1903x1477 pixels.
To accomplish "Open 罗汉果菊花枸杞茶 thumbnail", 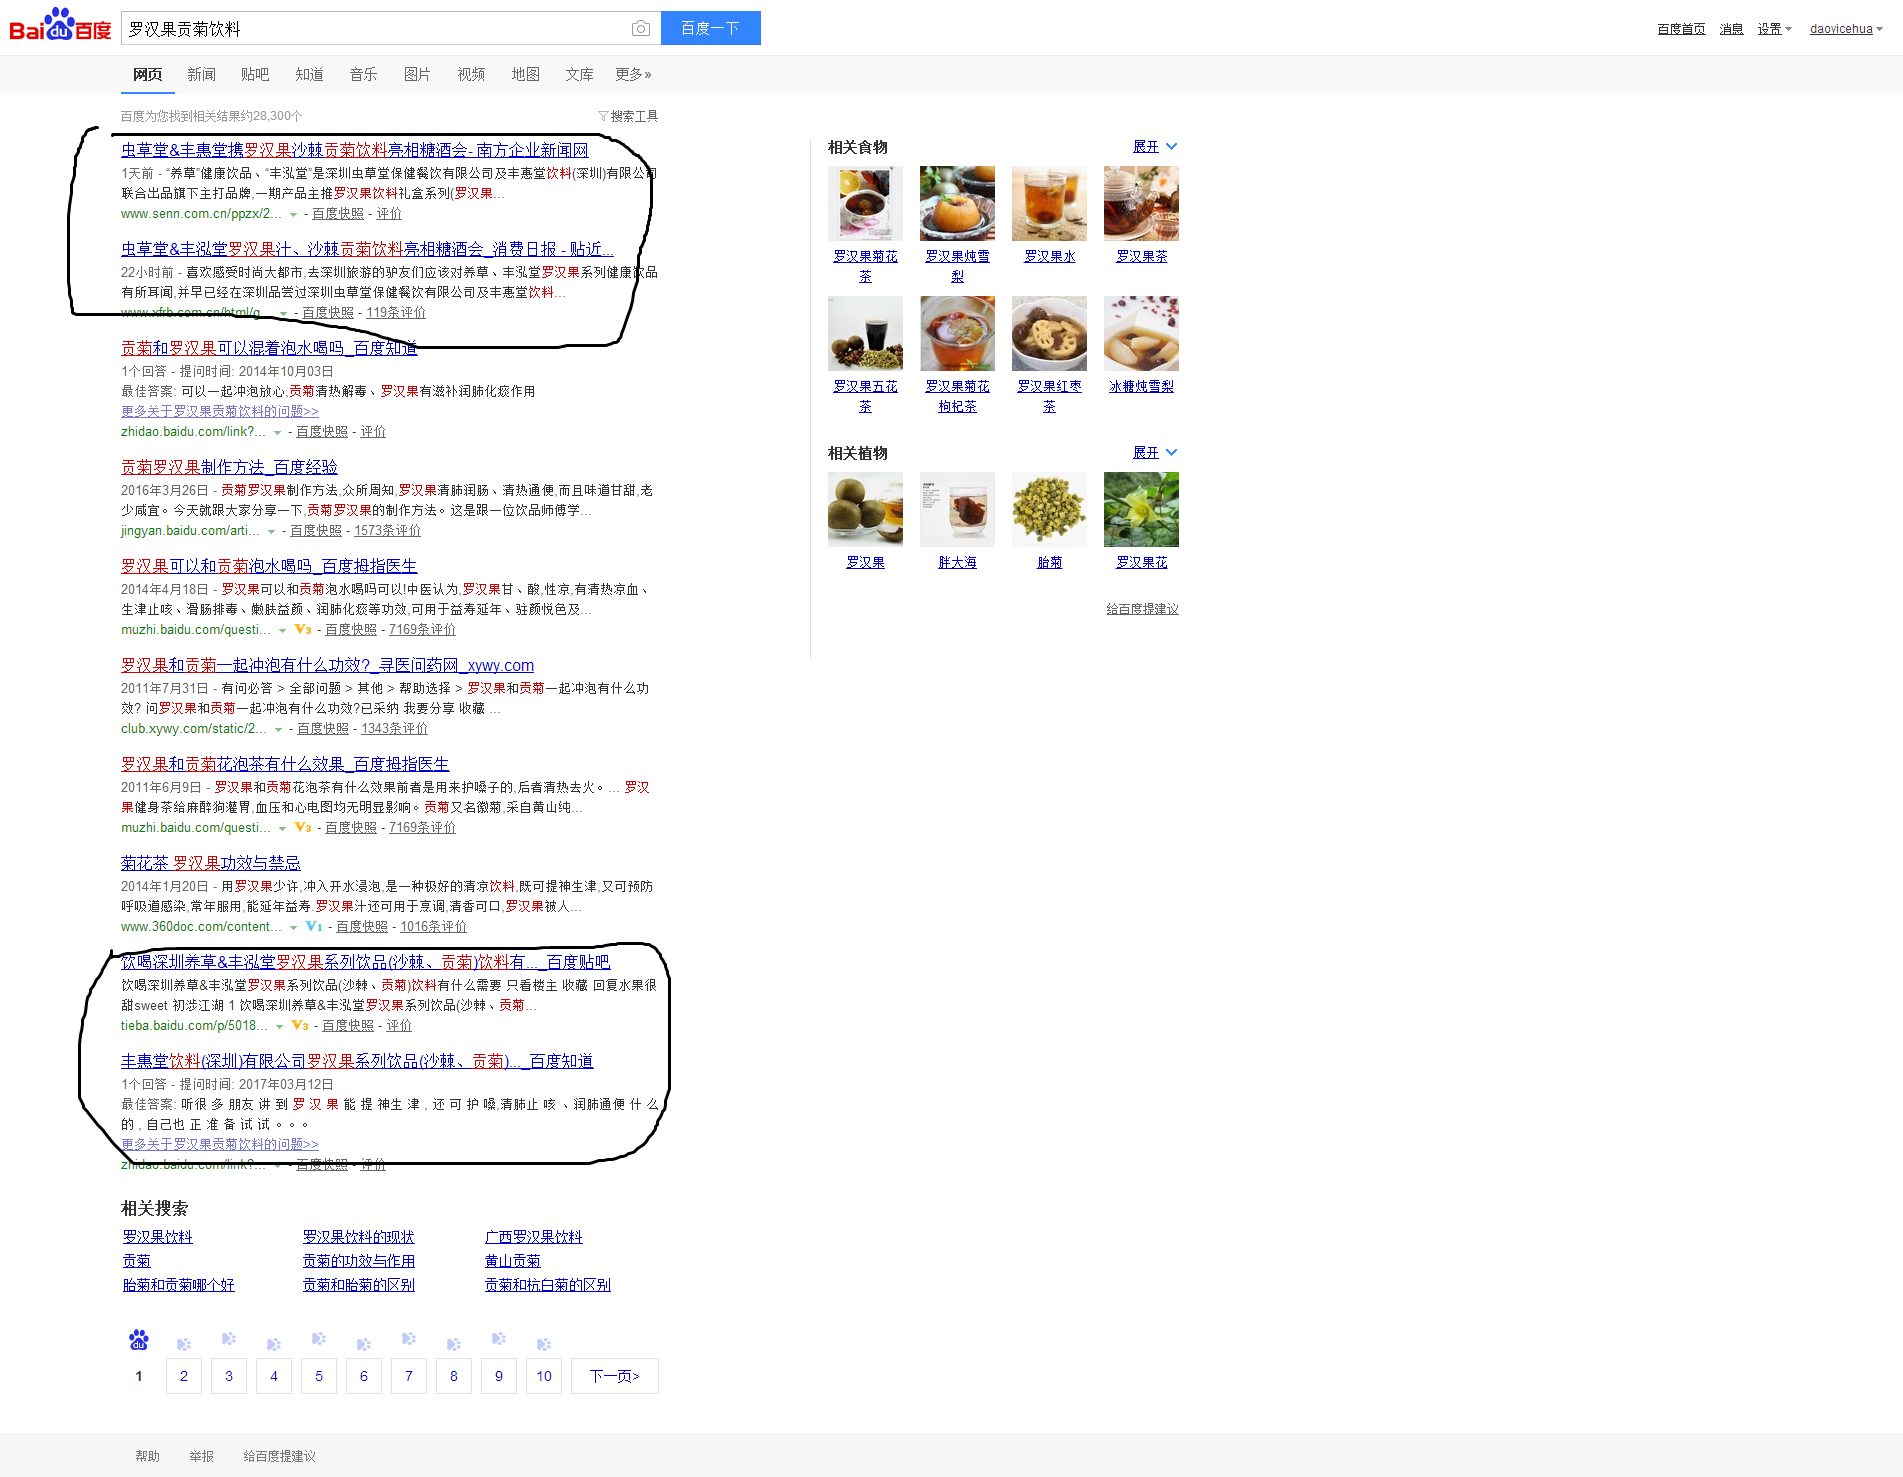I will click(x=957, y=333).
